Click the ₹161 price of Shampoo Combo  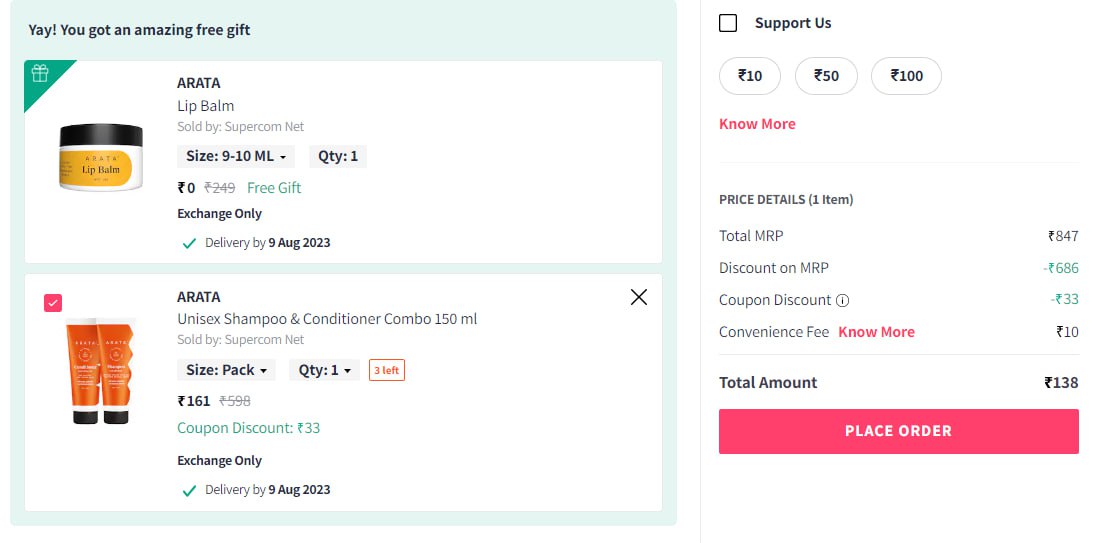coord(194,402)
